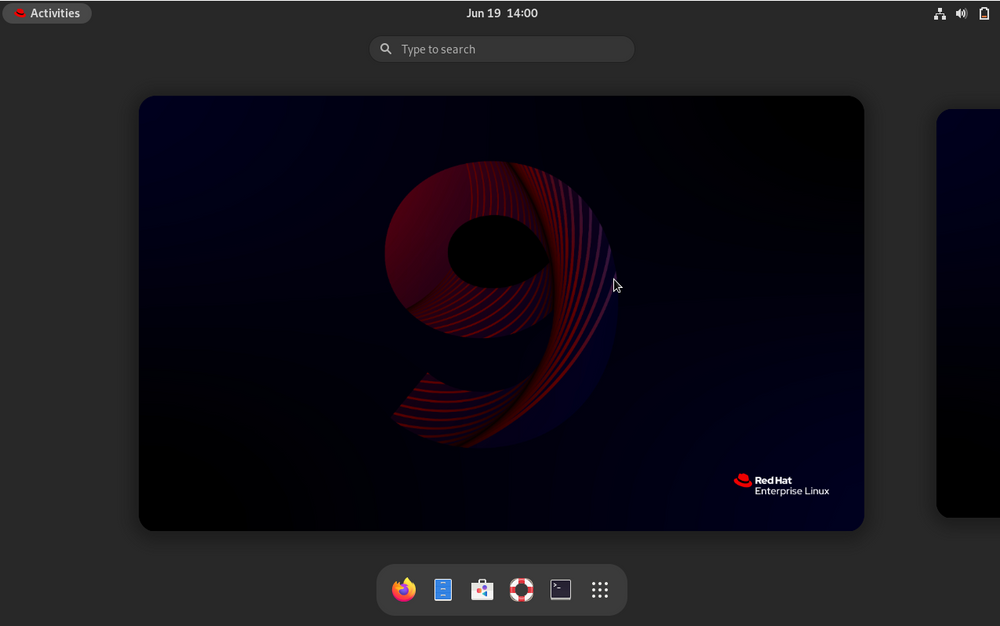Click Activities in the top bar
This screenshot has width=1000, height=626.
pos(54,13)
